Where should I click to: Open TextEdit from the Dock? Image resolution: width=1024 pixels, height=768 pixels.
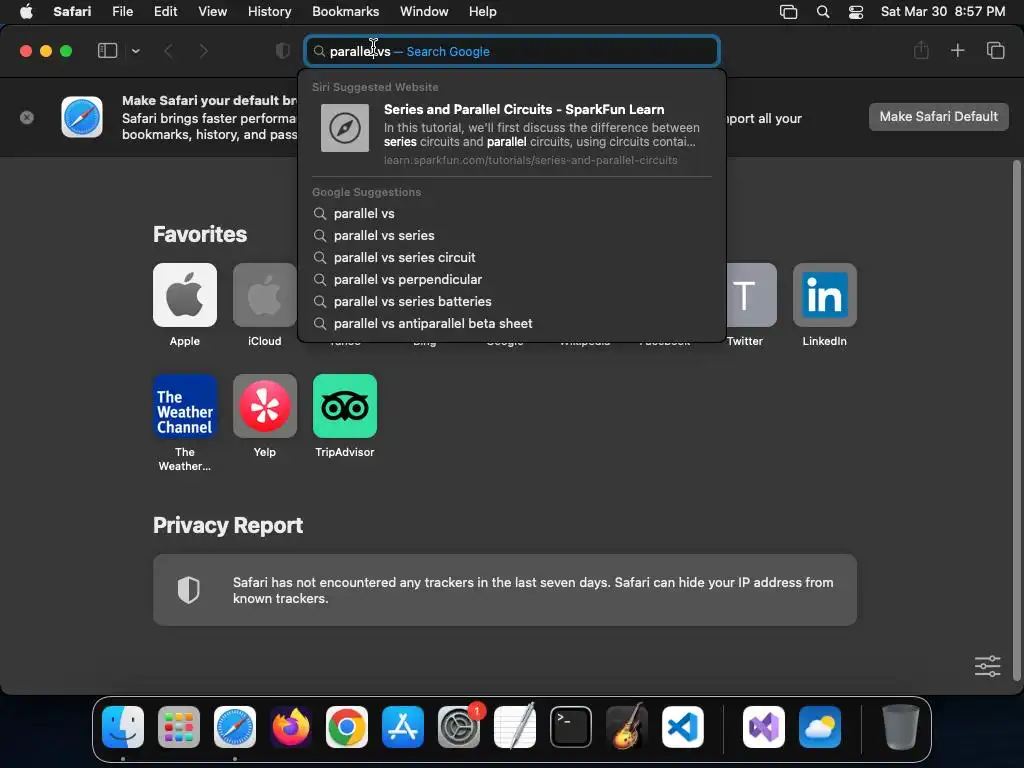[x=515, y=727]
